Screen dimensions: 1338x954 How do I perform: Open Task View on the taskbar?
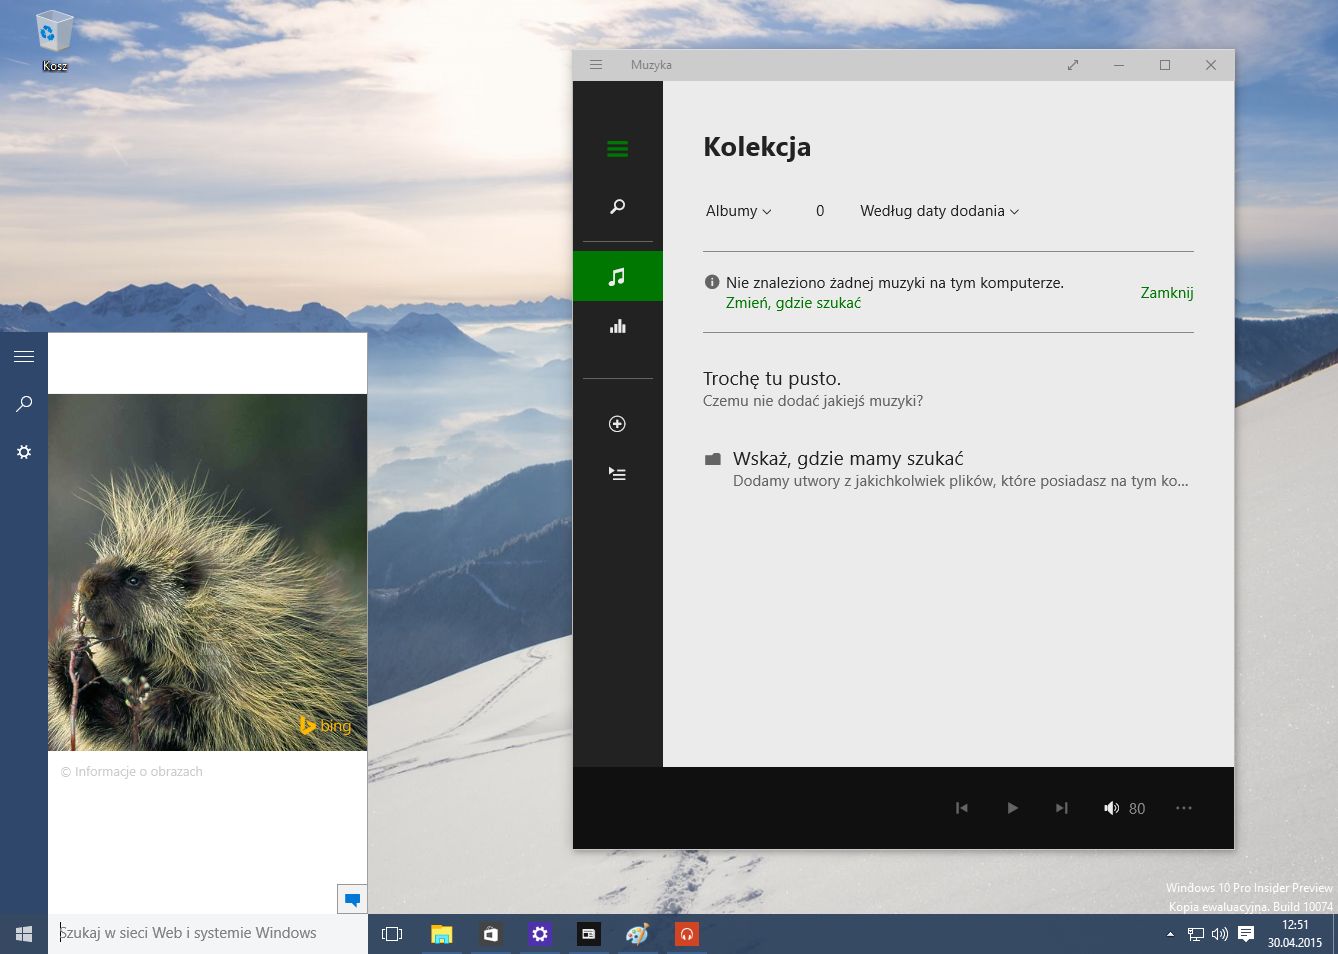(392, 934)
